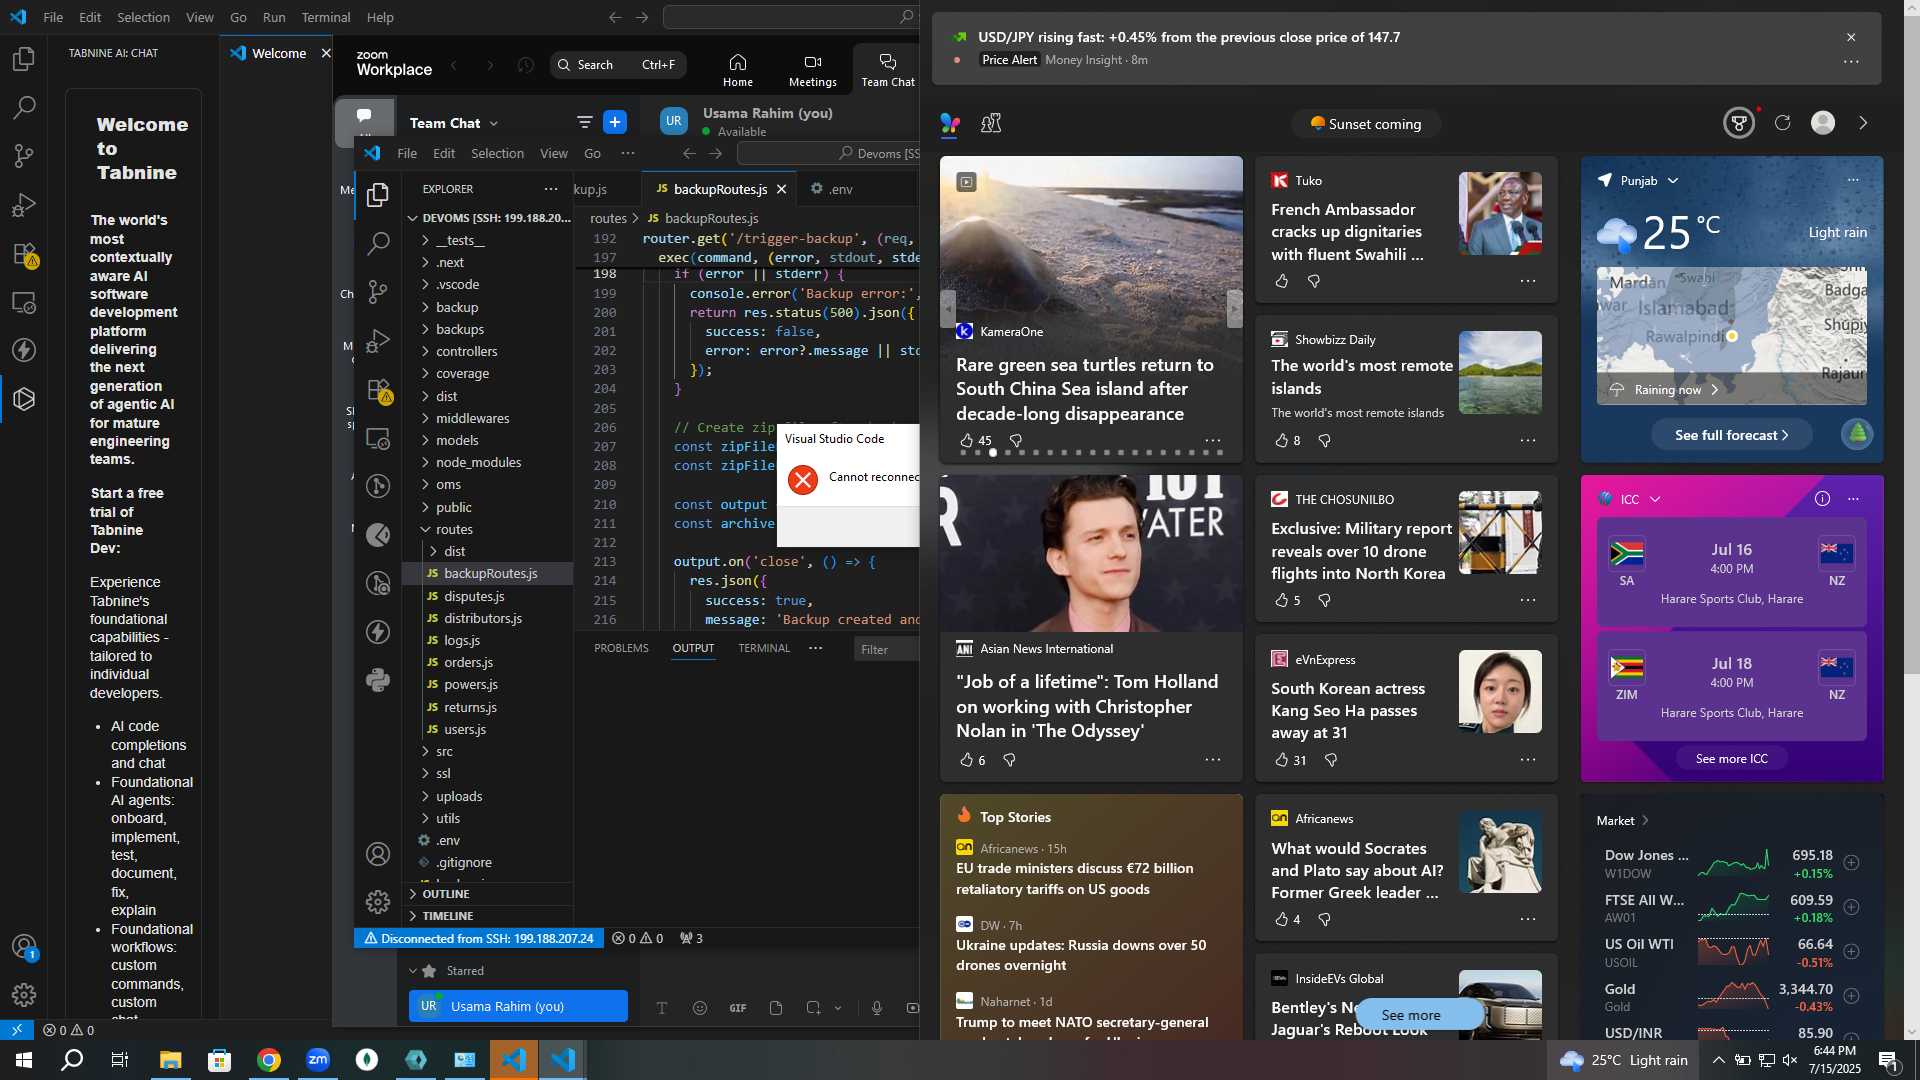The width and height of the screenshot is (1920, 1080).
Task: Refresh the widgets feed
Action: pos(1782,123)
